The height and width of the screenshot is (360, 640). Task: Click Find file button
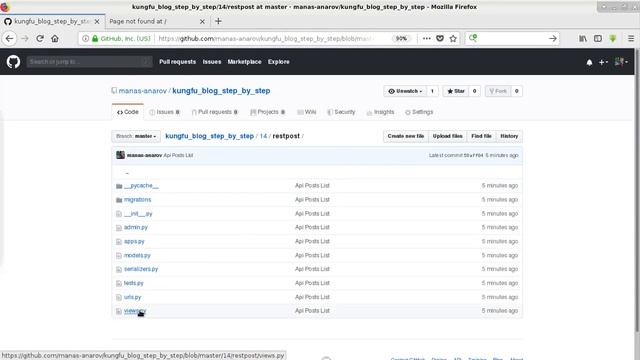point(481,136)
